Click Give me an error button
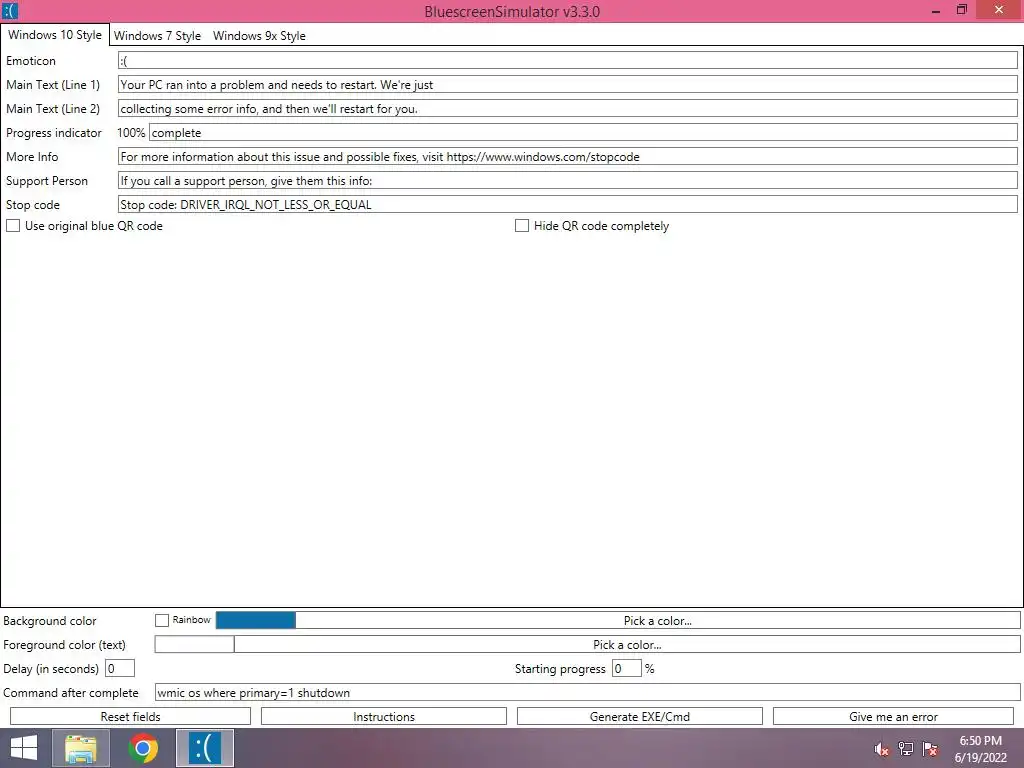Viewport: 1024px width, 768px height. click(x=893, y=716)
